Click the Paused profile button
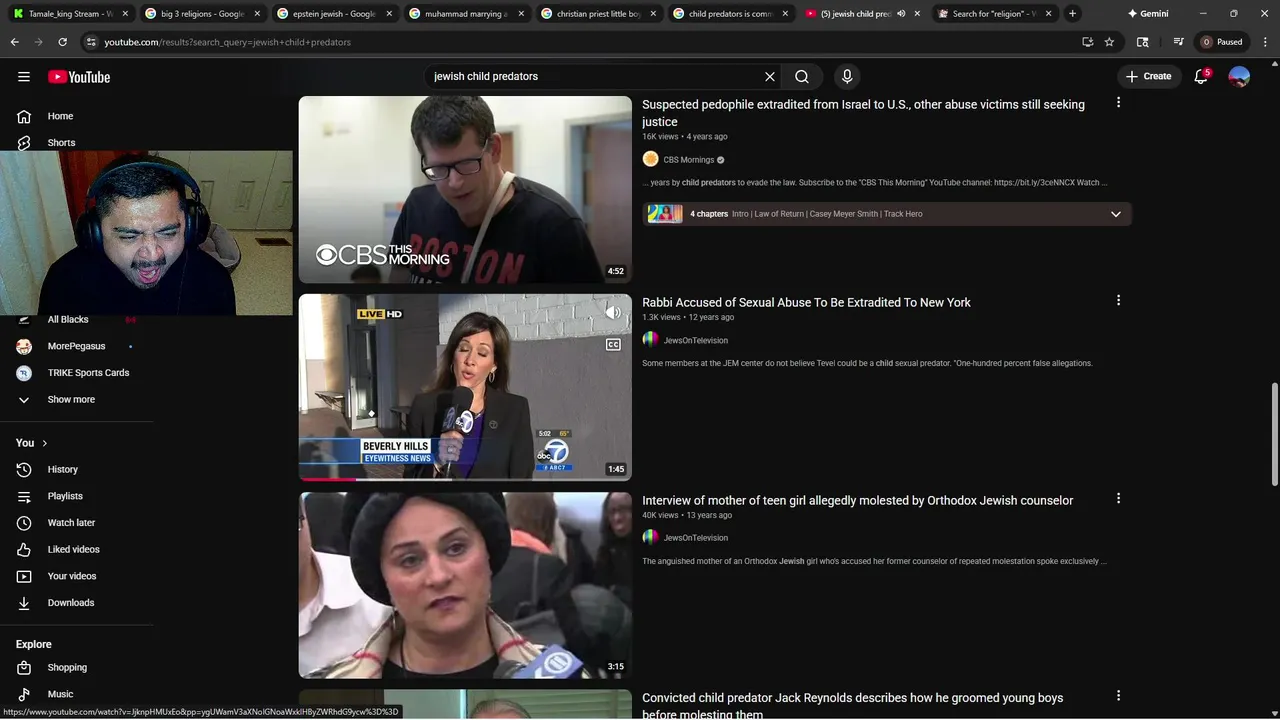Screen dimensions: 1280x720 click(1222, 42)
